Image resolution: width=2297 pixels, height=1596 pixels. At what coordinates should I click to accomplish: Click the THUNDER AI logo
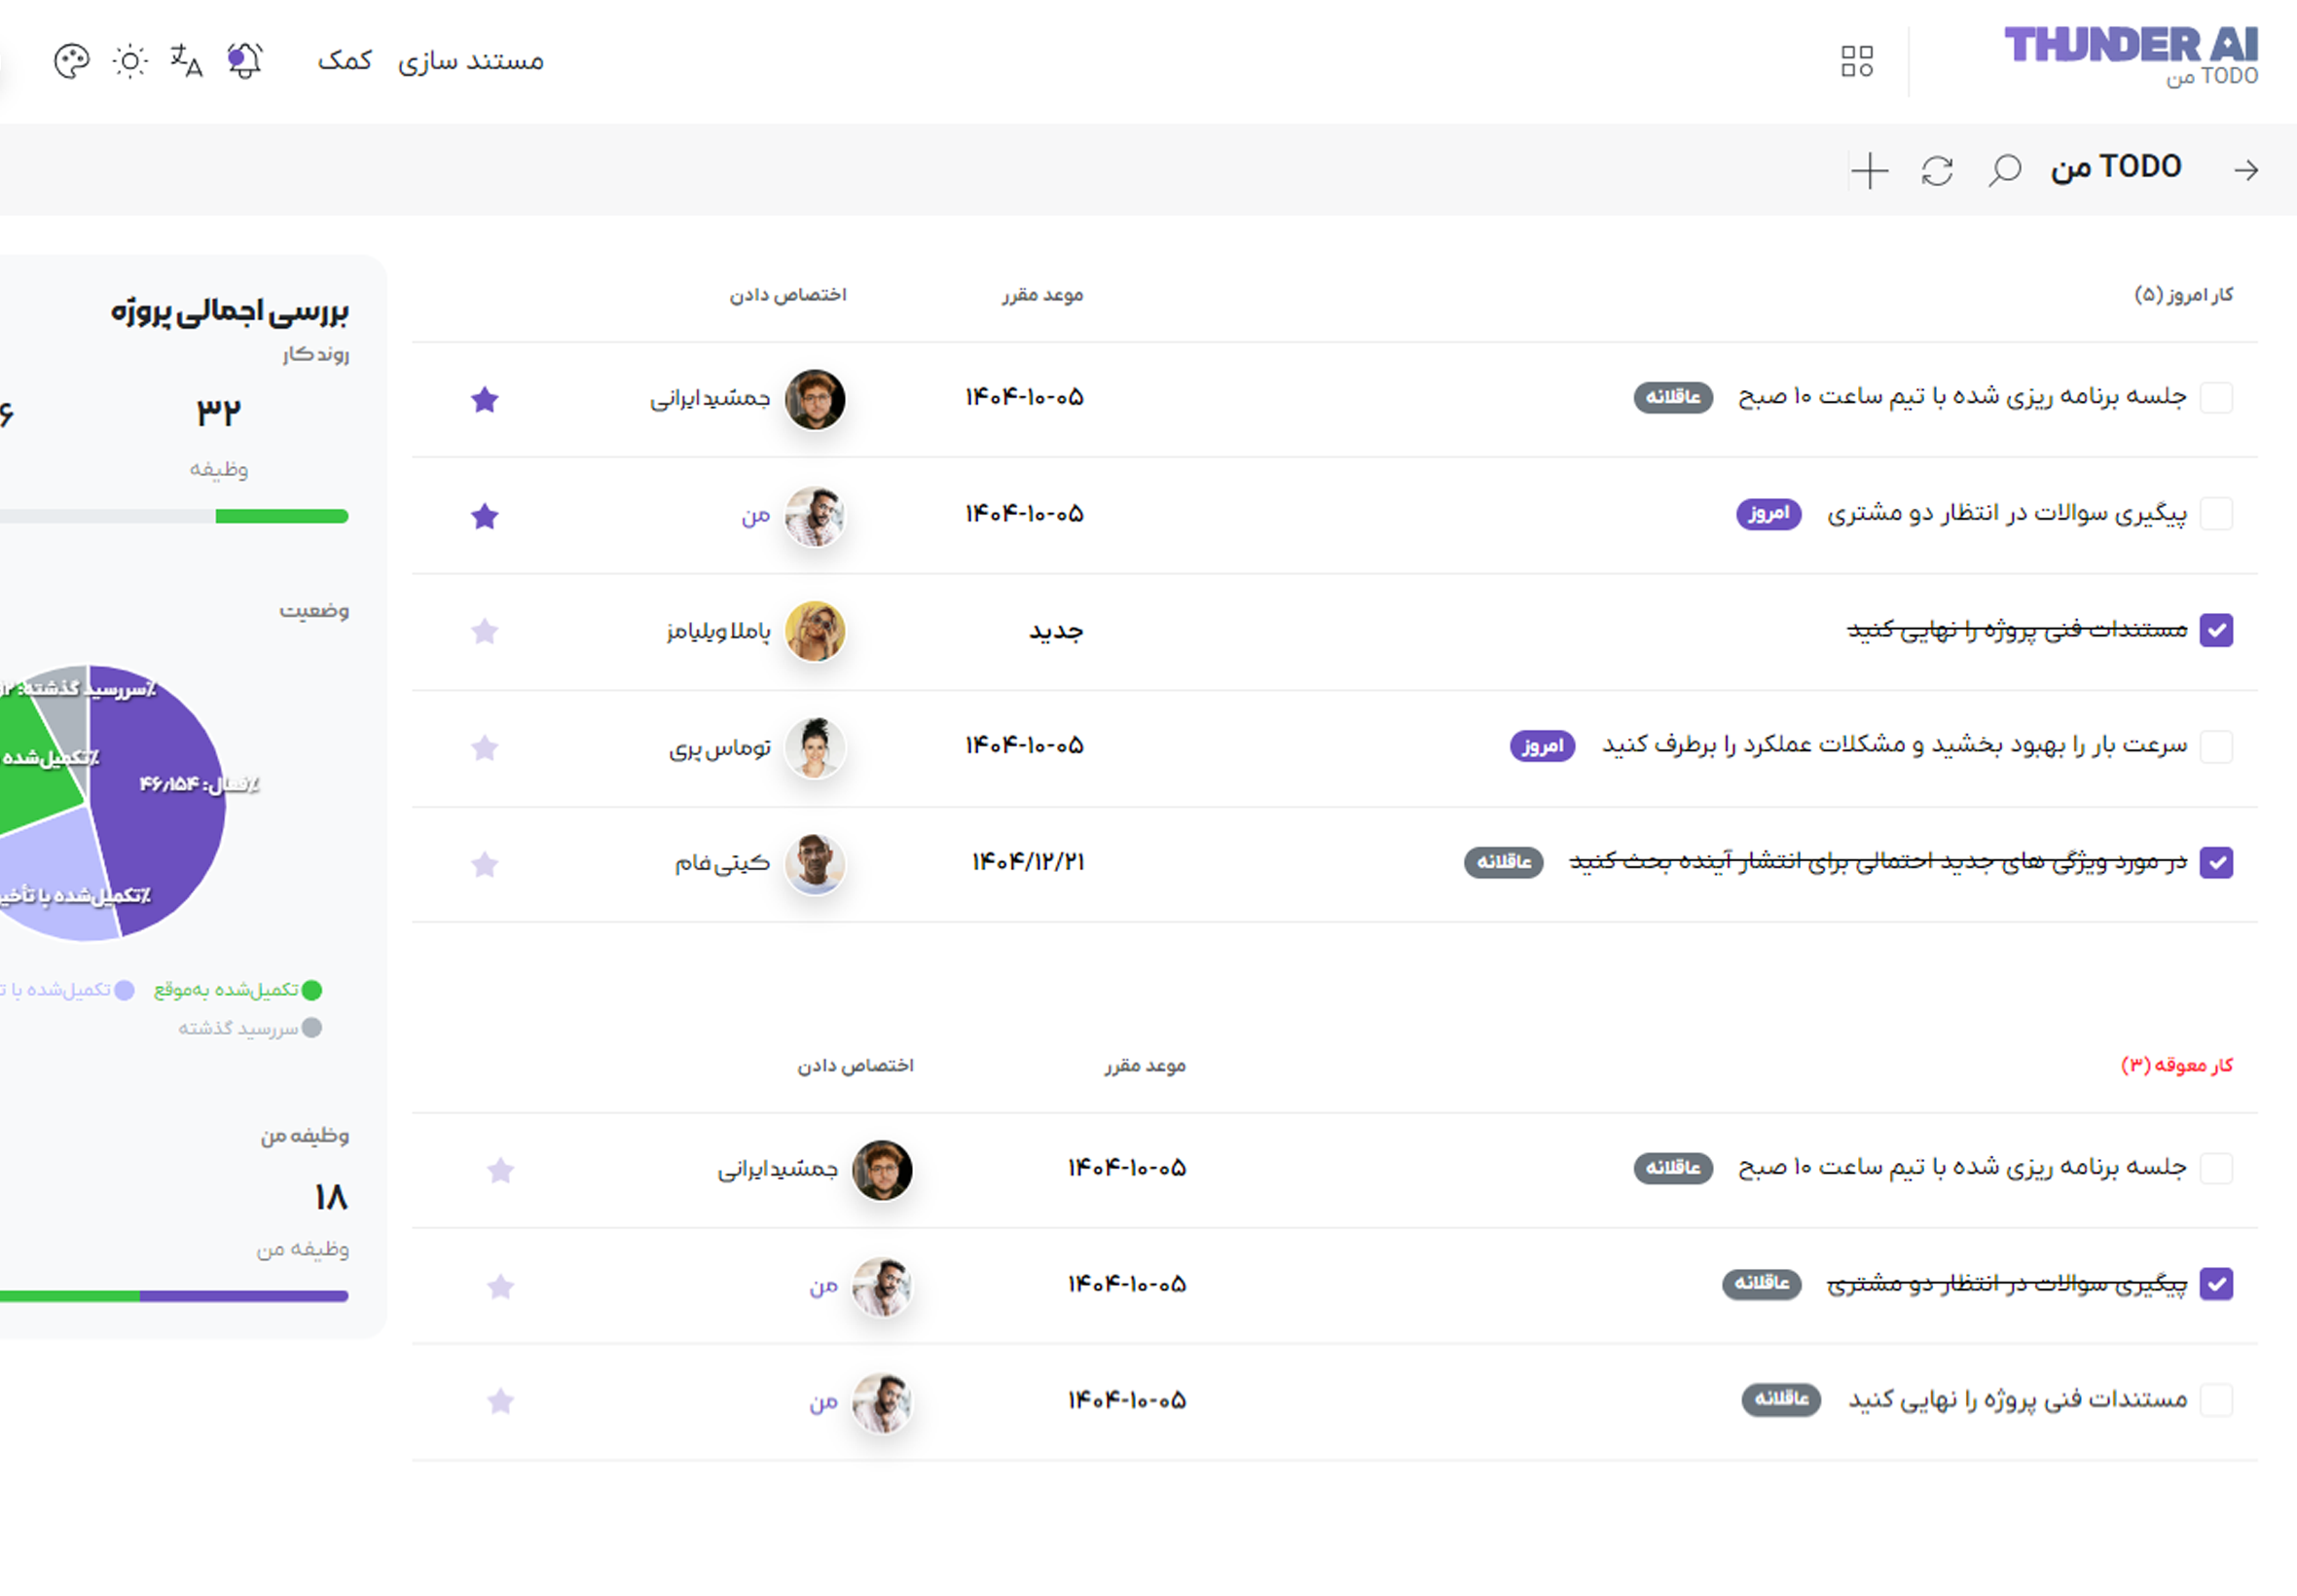2131,46
